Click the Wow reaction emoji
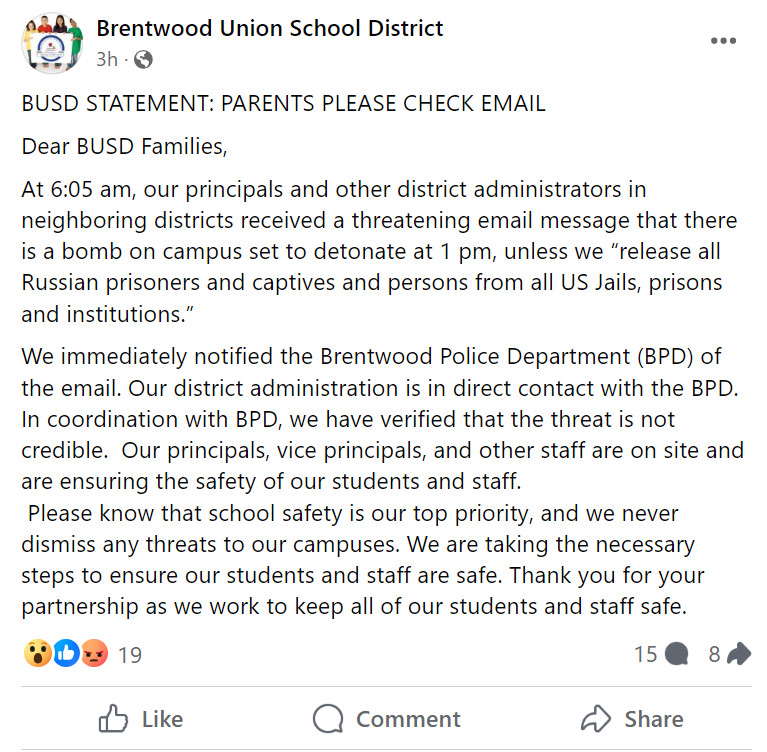 [x=37, y=654]
